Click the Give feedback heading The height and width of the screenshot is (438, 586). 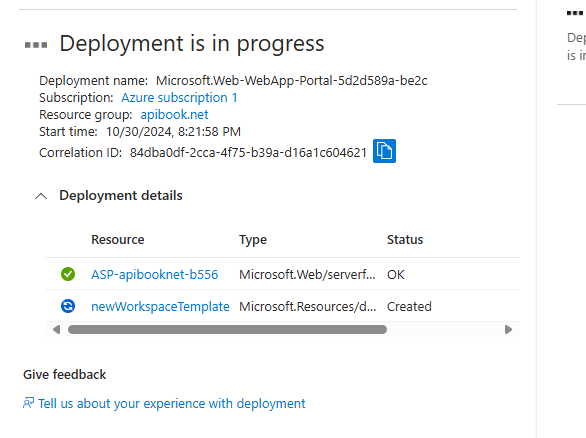click(x=65, y=374)
